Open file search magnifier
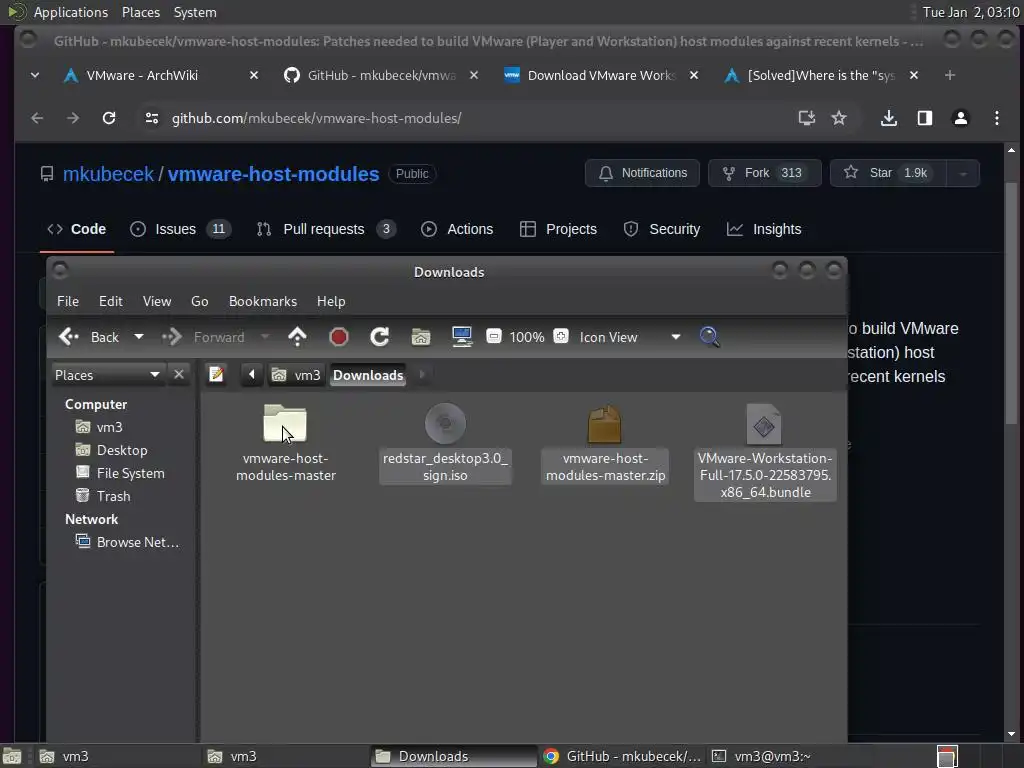Screen dimensions: 1024x768 tap(709, 337)
